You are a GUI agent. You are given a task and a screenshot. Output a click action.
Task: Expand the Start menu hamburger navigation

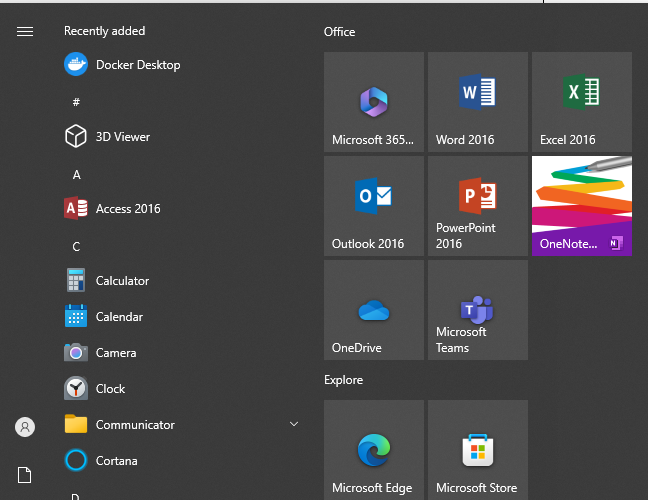(x=25, y=32)
